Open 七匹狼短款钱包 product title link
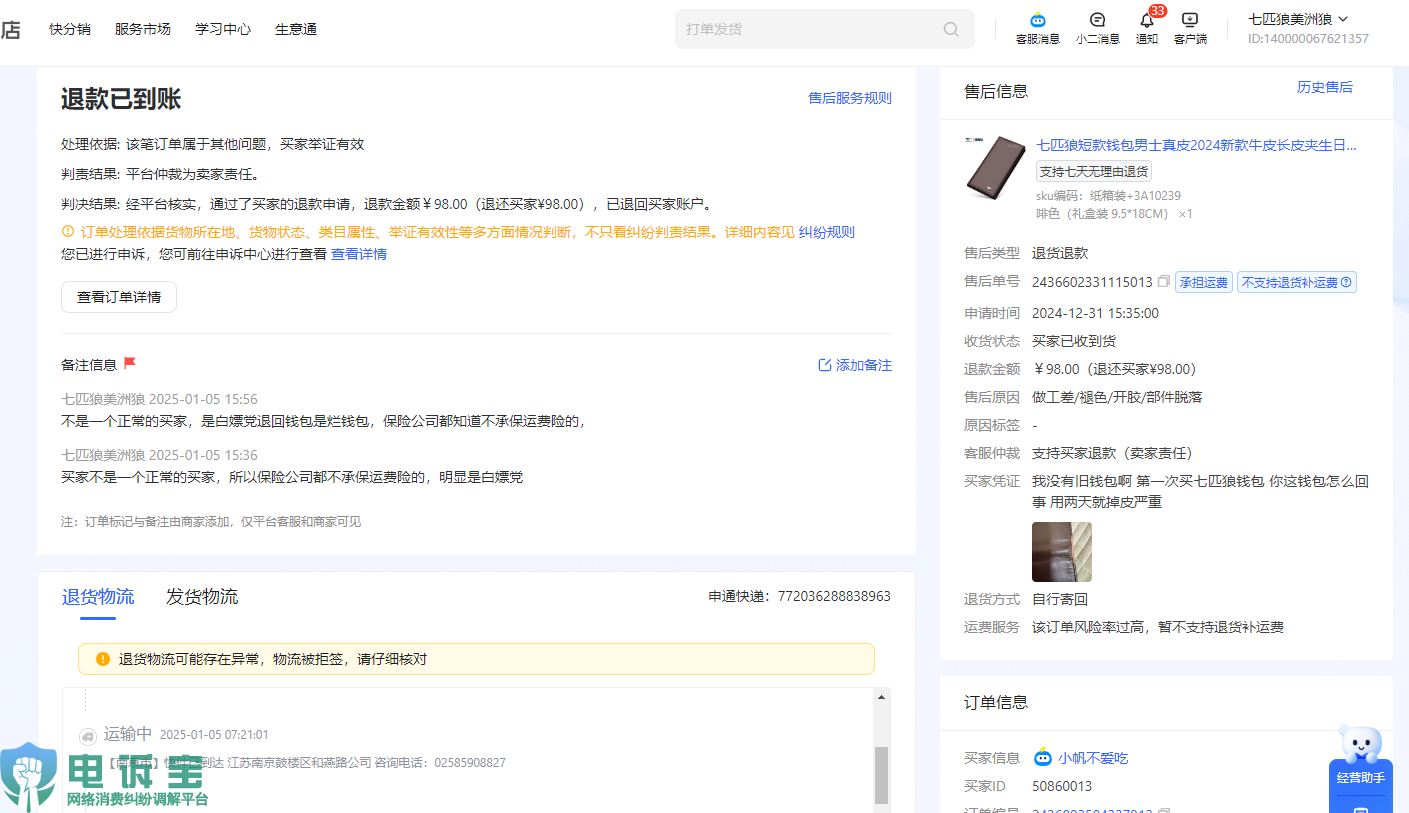1409x813 pixels. (1197, 145)
